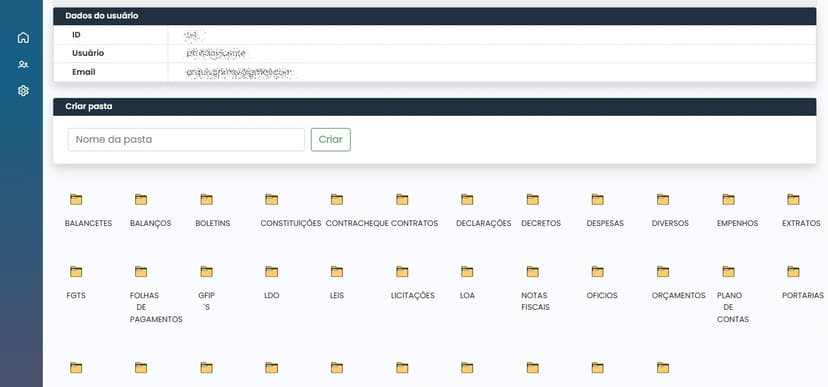Open the LDO folder icon
Viewport: 828px width, 387px height.
click(271, 272)
